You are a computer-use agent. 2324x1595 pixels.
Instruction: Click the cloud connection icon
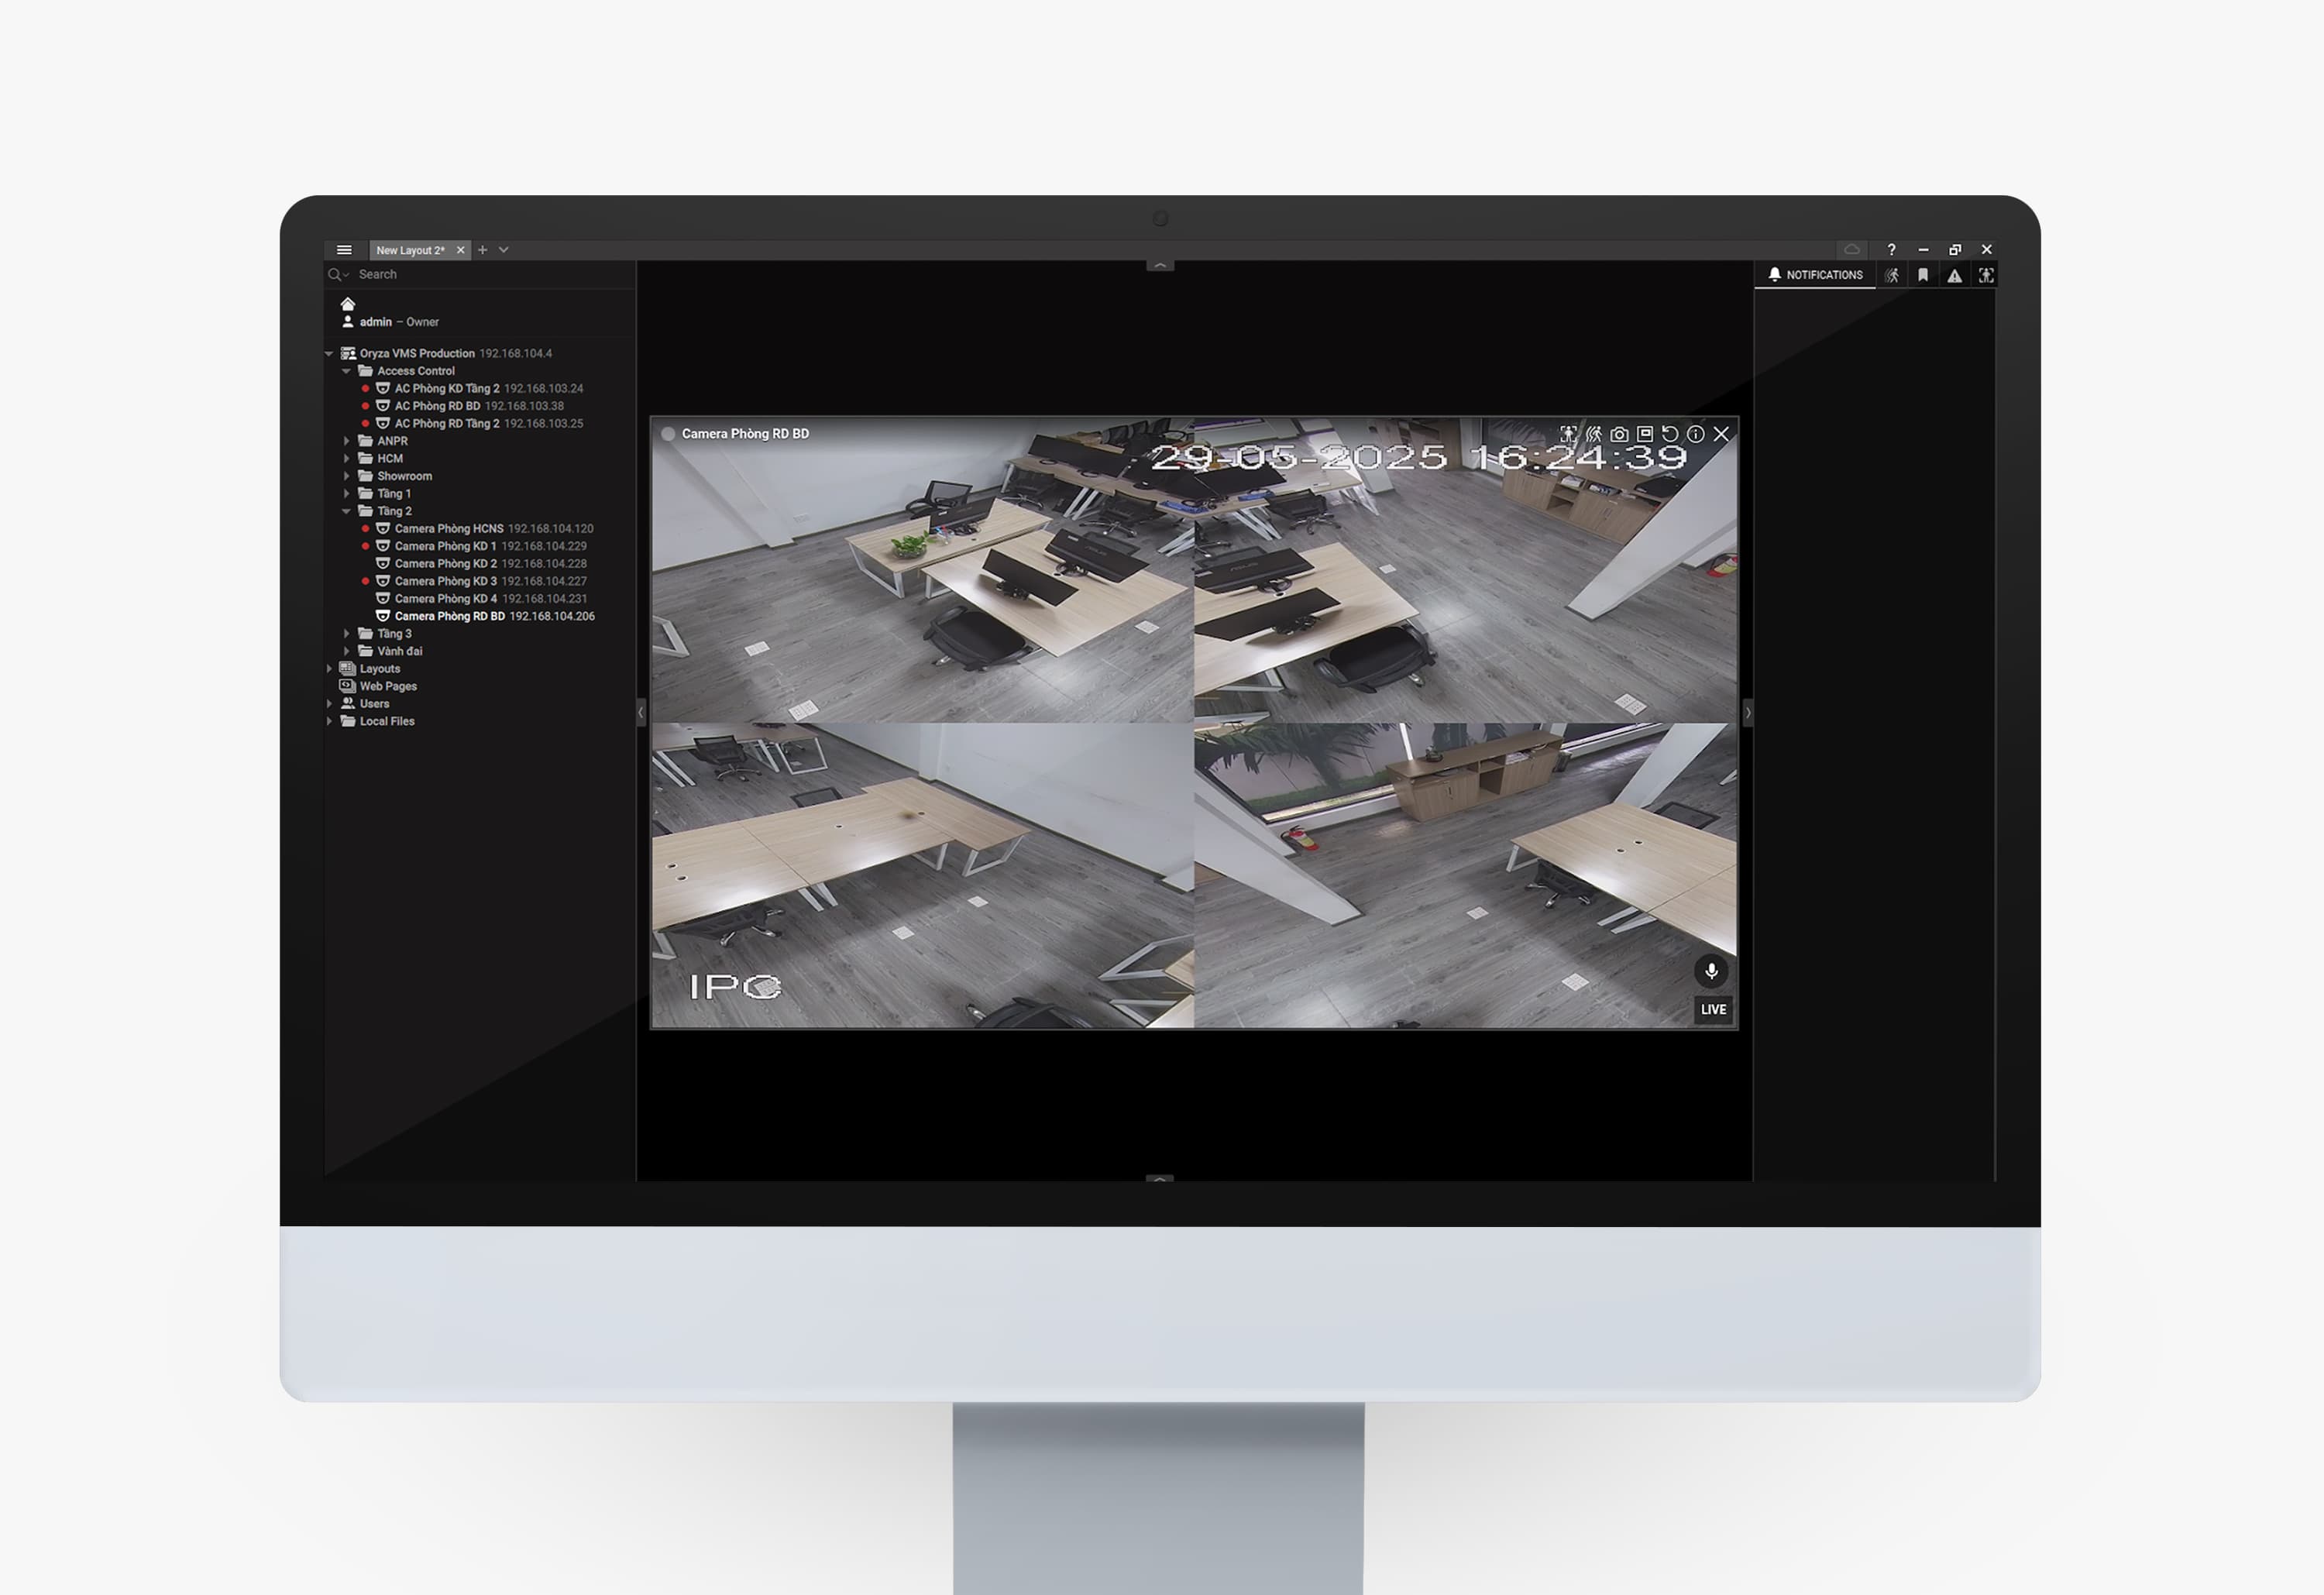click(x=1852, y=250)
